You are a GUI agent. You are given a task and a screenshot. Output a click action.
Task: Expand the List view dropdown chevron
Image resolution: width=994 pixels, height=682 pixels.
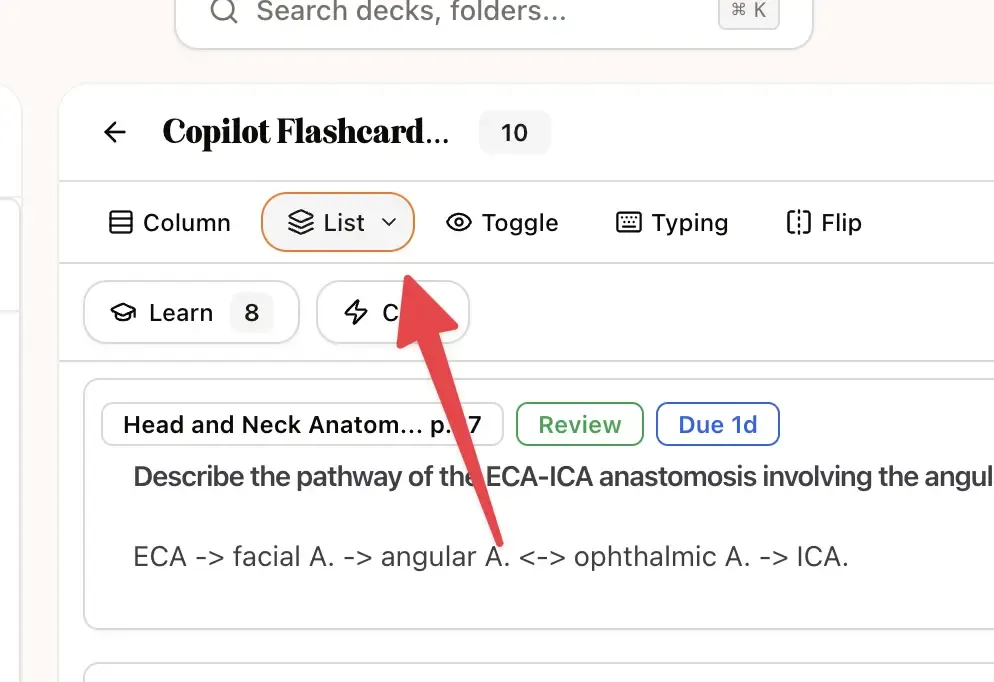tap(389, 222)
